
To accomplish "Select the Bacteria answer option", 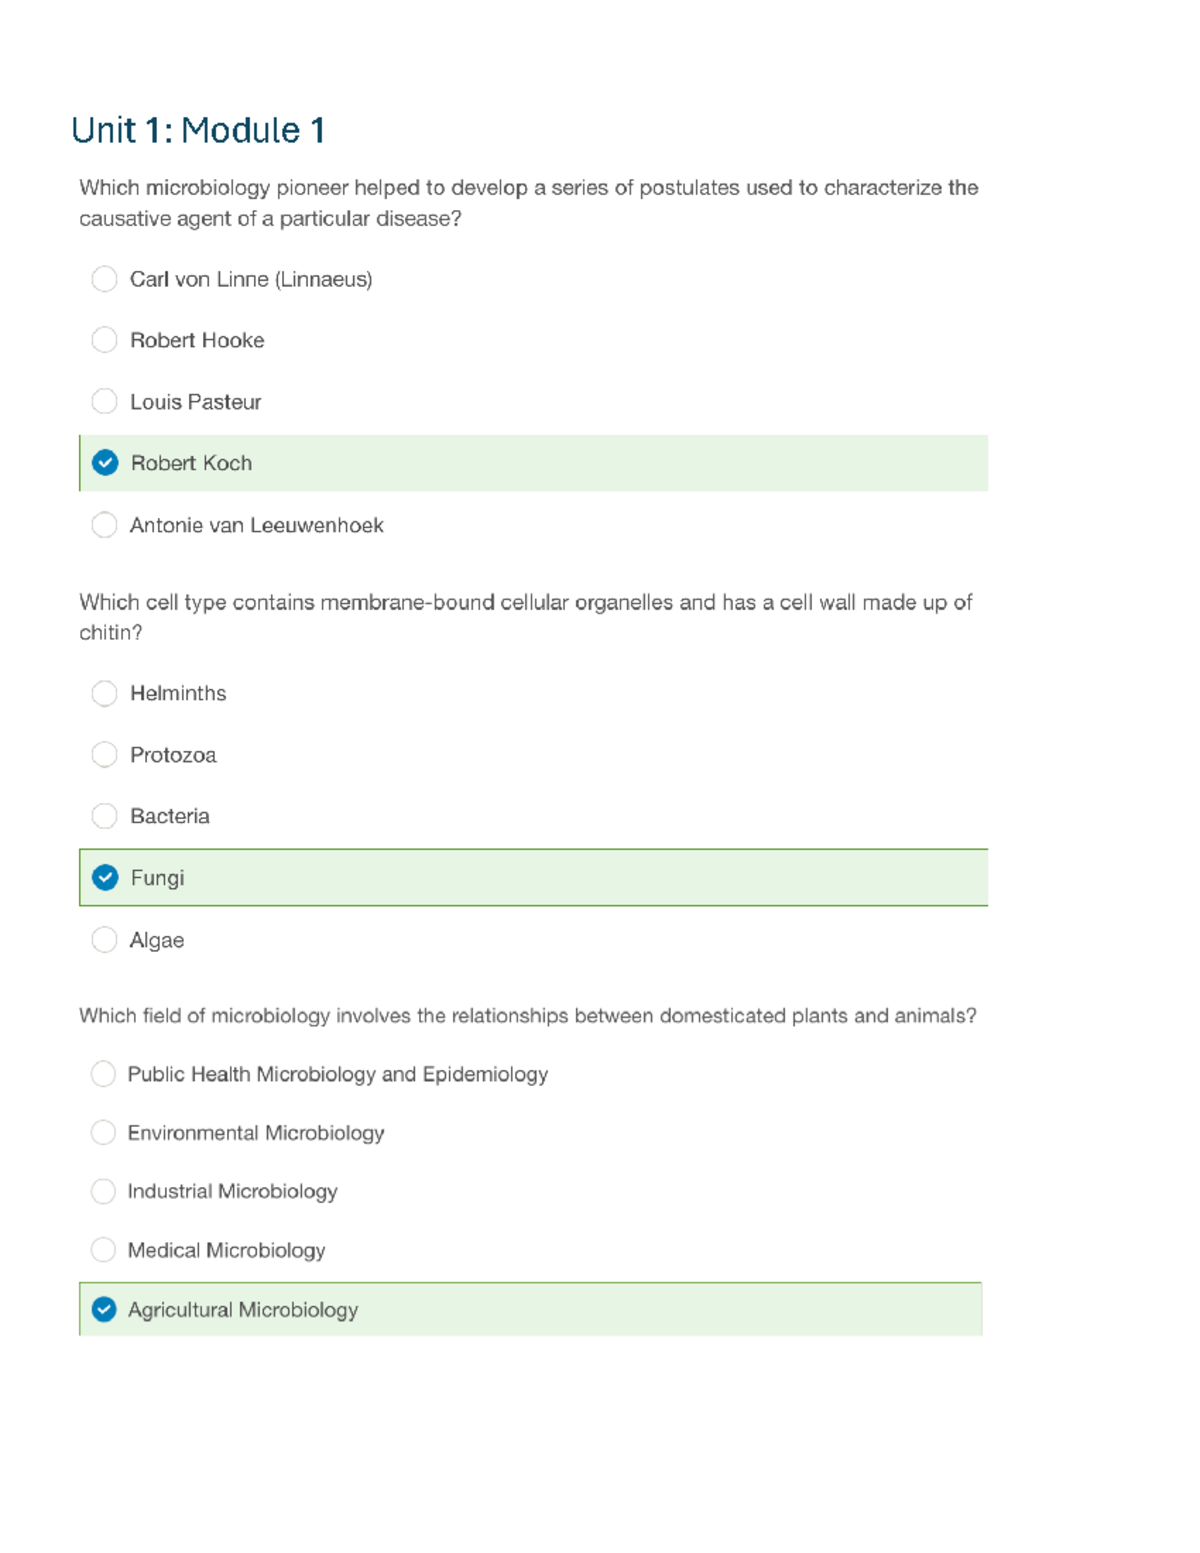I will [x=104, y=816].
